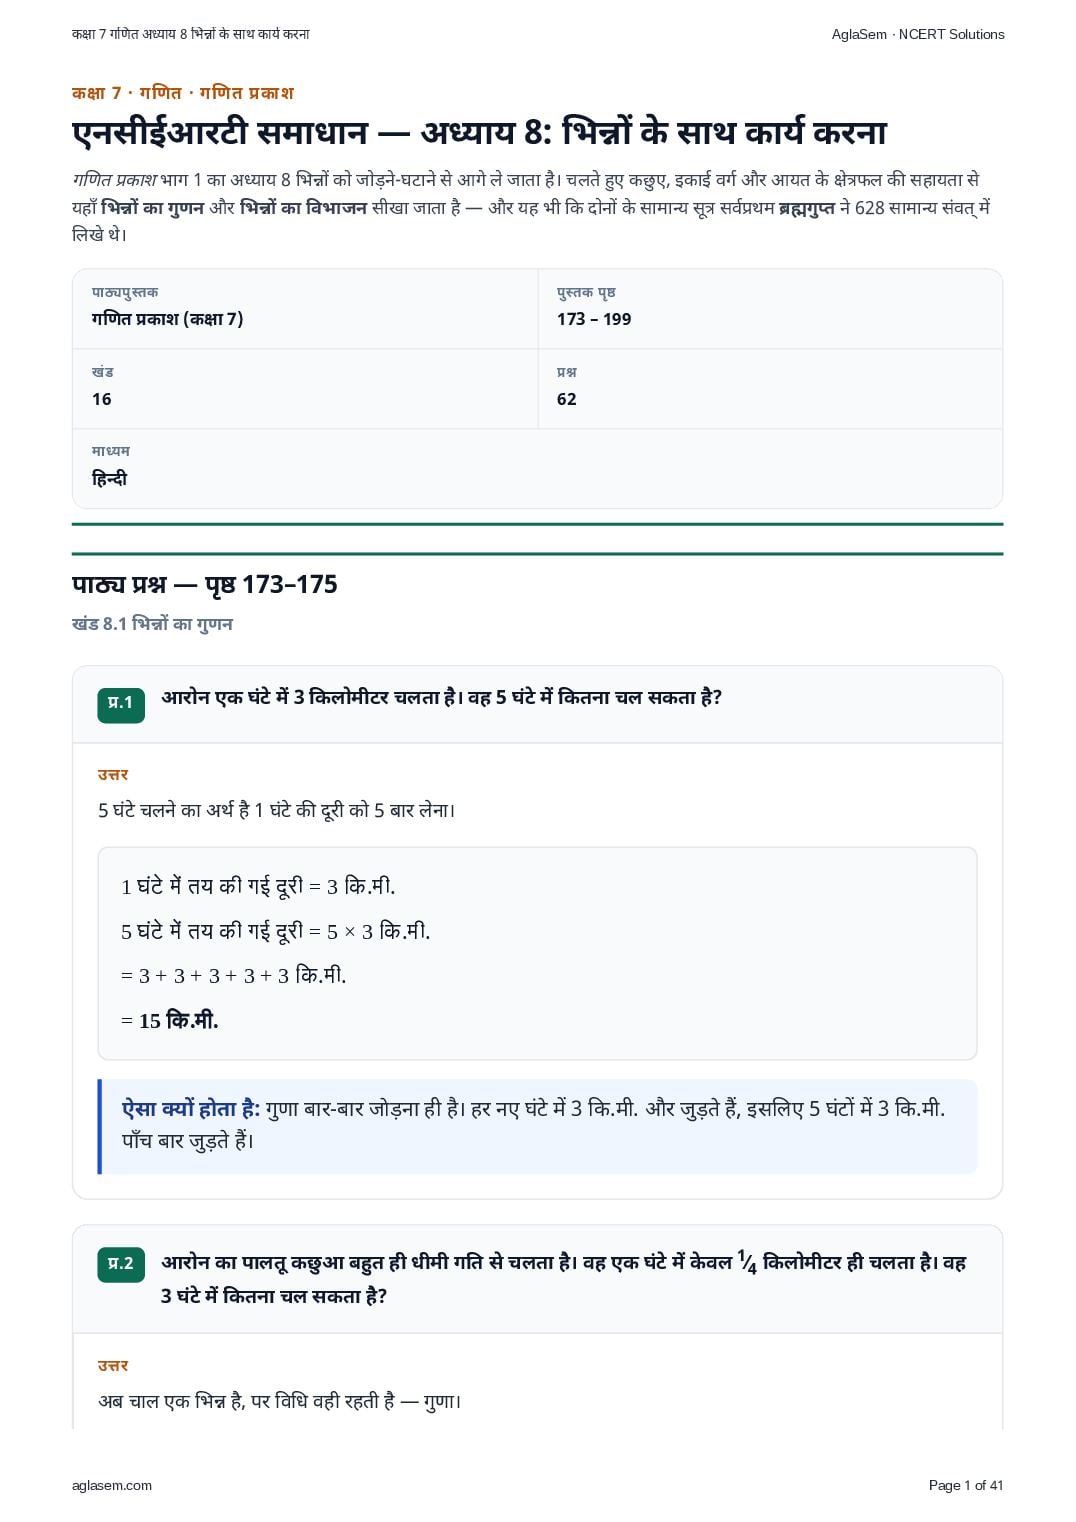Click the question text about आरोन का पालतू कछुआ
Screen dimensions: 1076x1522
coord(564,1279)
